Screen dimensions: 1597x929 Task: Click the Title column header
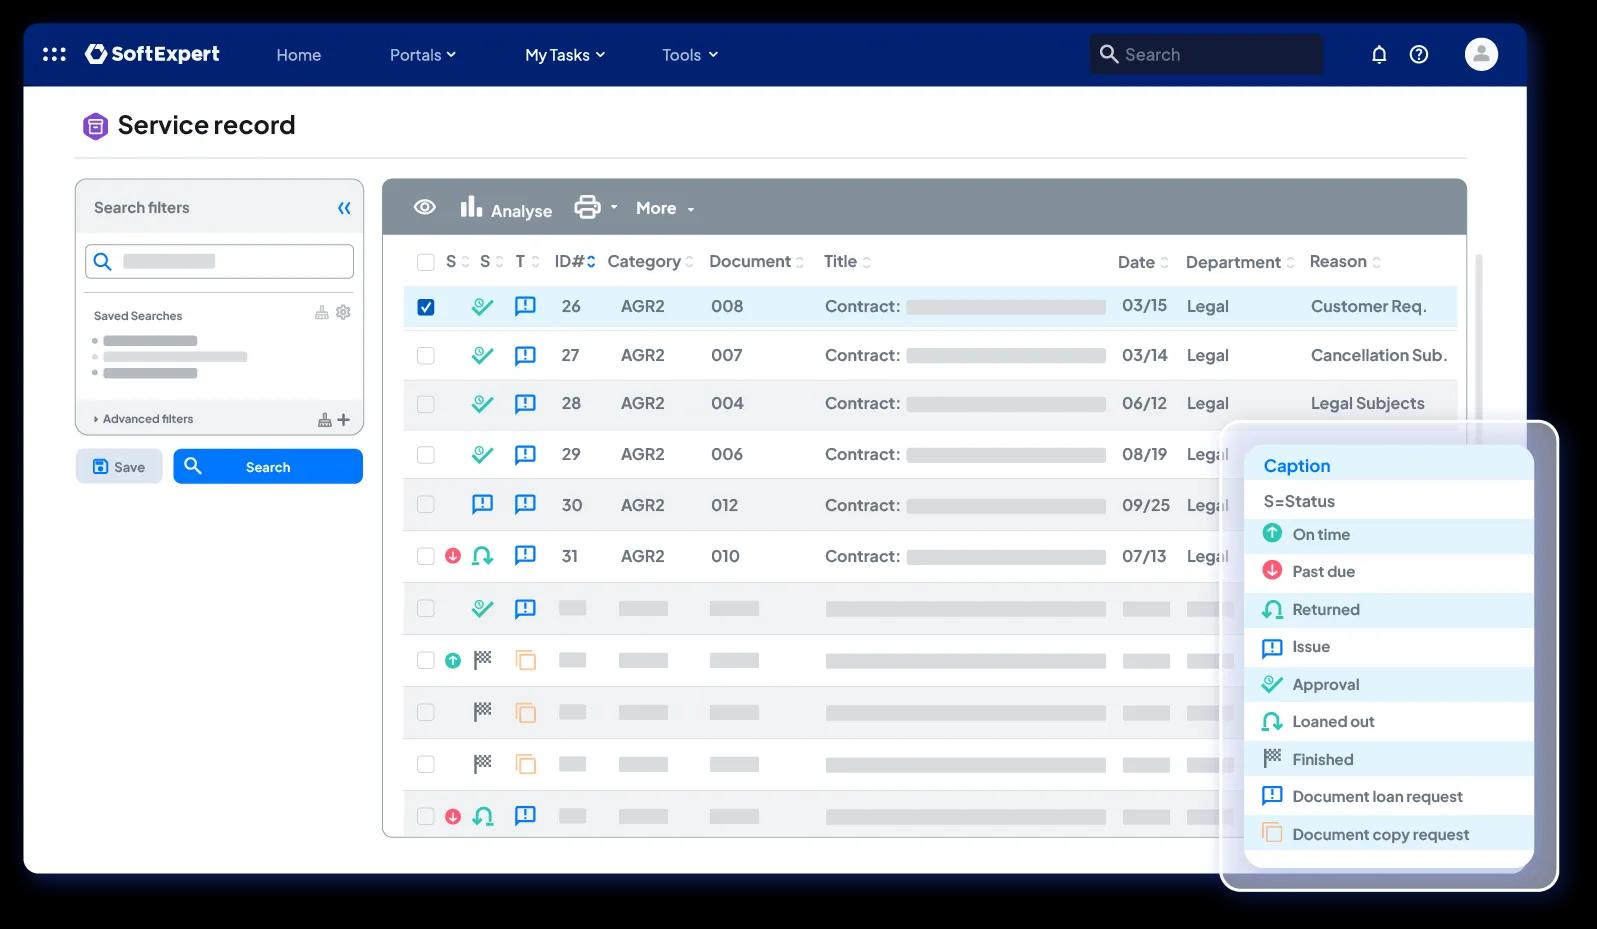click(x=847, y=261)
